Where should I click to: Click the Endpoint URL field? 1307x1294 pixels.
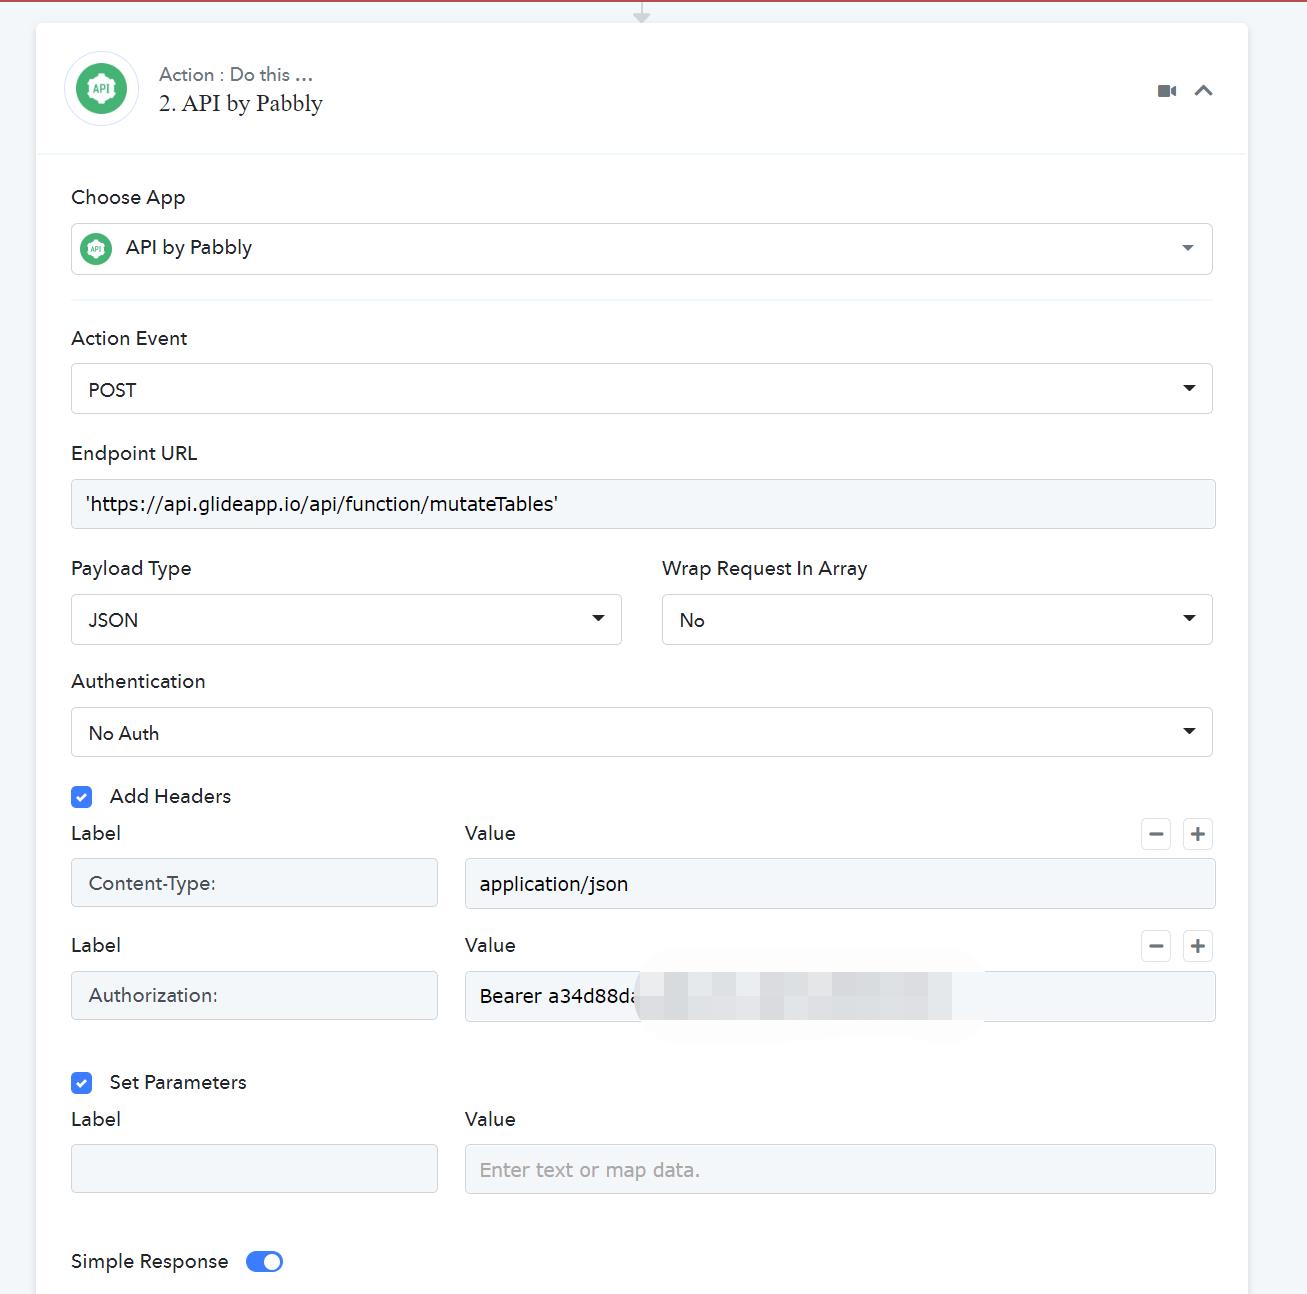tap(643, 504)
